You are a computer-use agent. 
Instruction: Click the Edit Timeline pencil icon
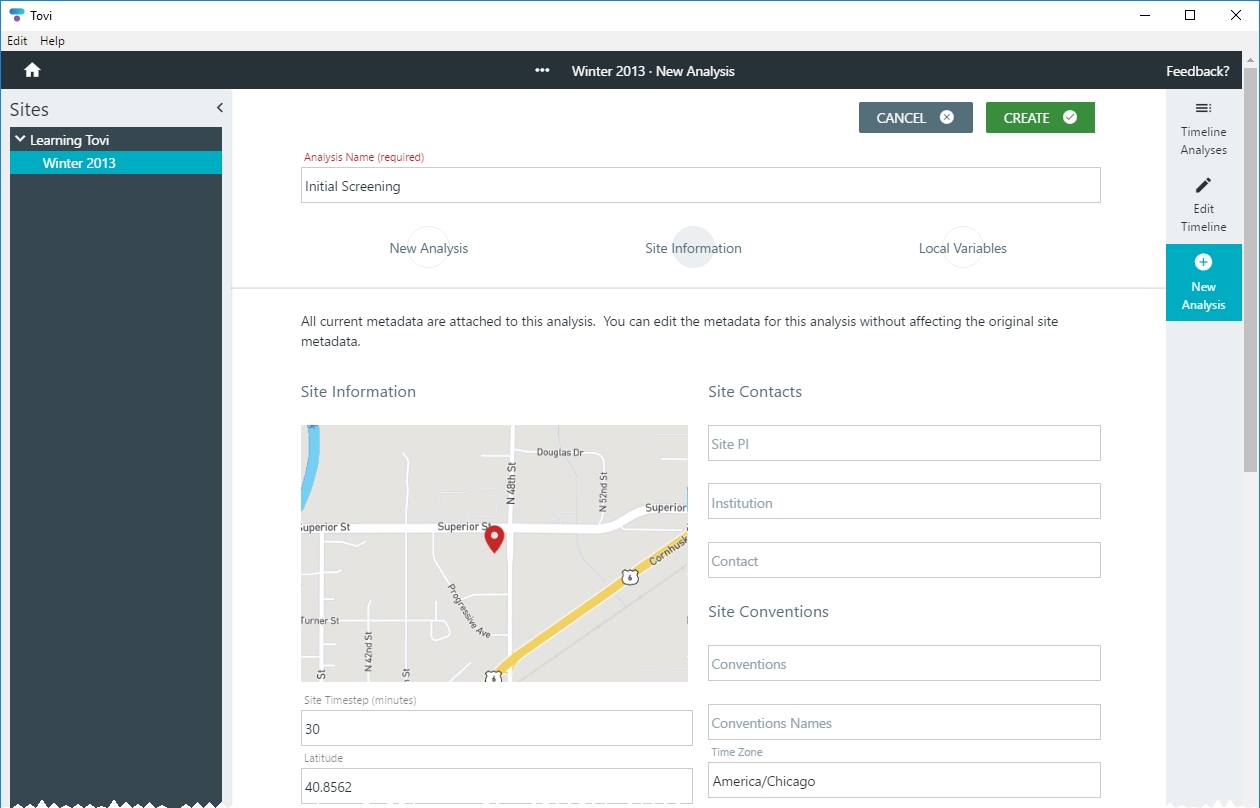[1203, 186]
